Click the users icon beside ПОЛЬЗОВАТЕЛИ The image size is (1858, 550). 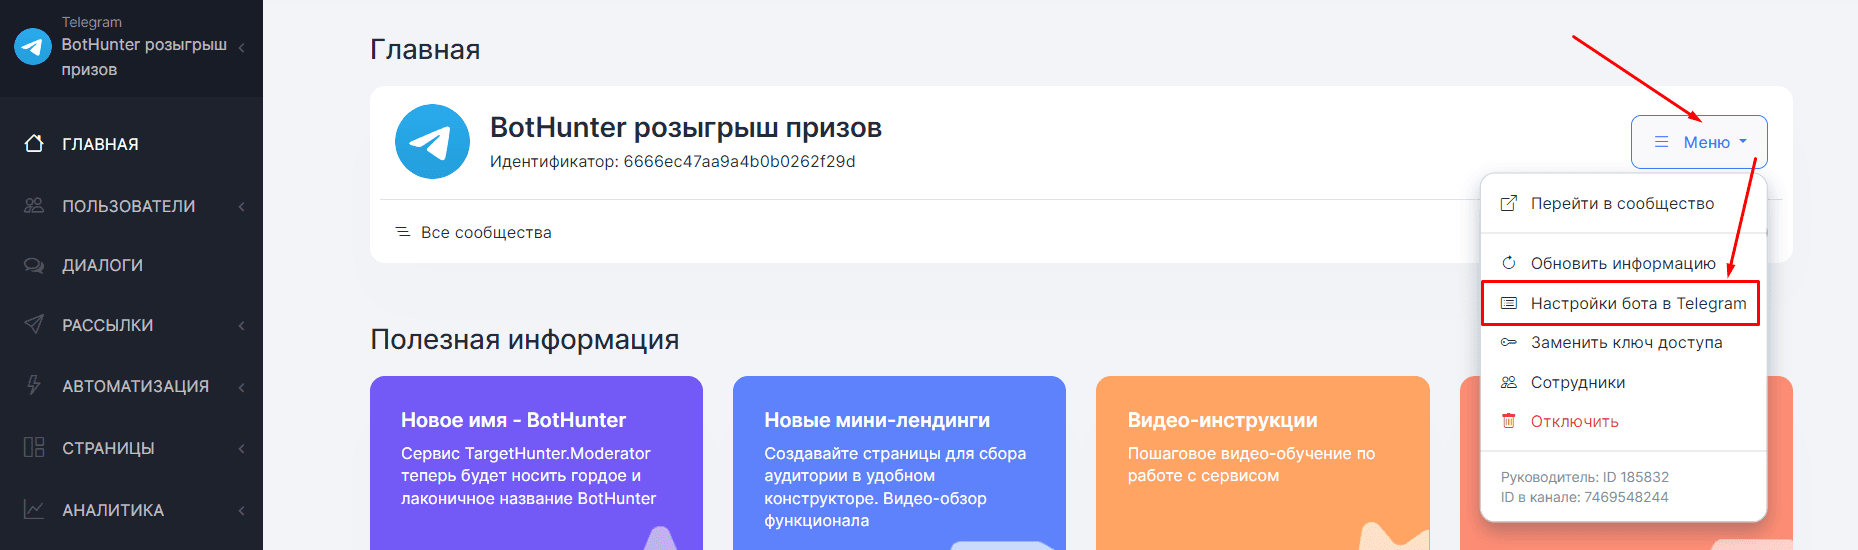tap(34, 205)
